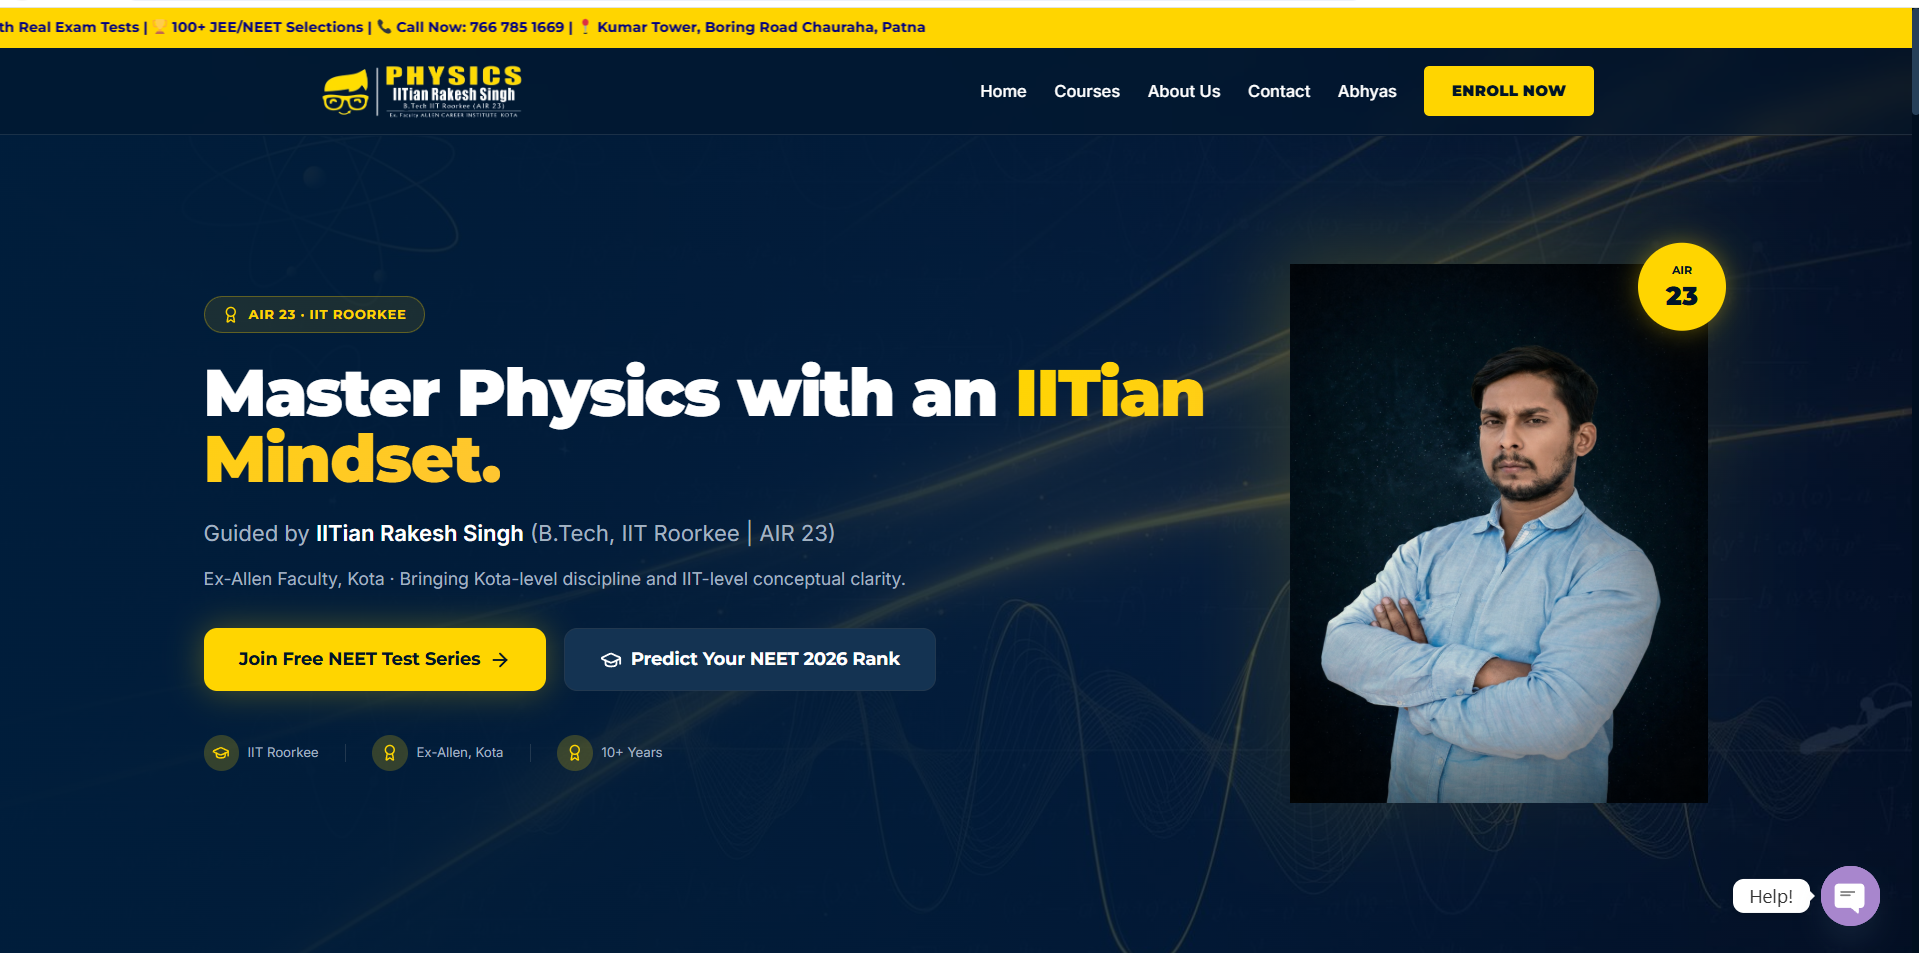Click the Physics IITian Rakesh Singh logo
1919x953 pixels.
point(421,91)
